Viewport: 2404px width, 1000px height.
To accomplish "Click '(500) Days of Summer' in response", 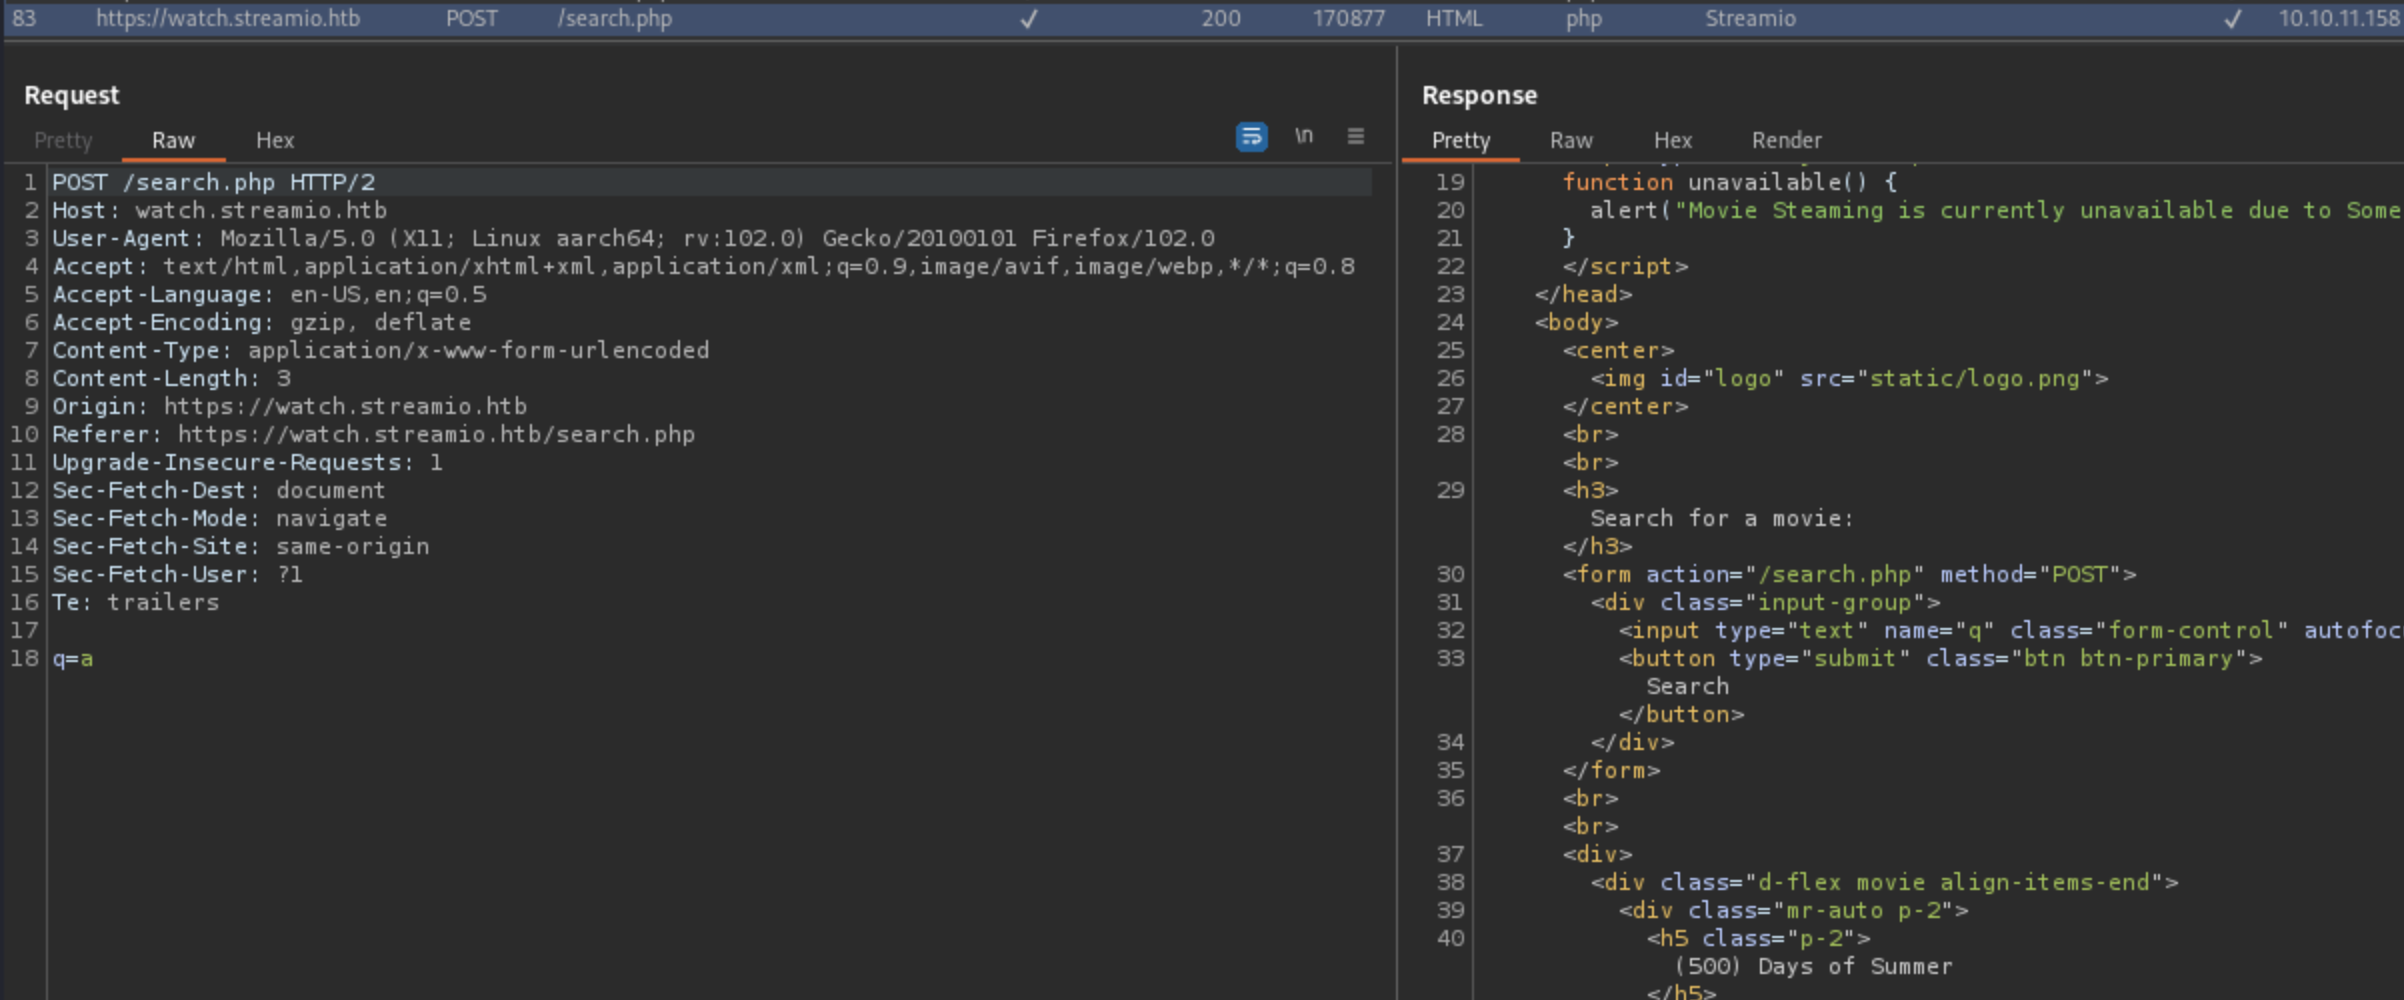I will 1813,966.
